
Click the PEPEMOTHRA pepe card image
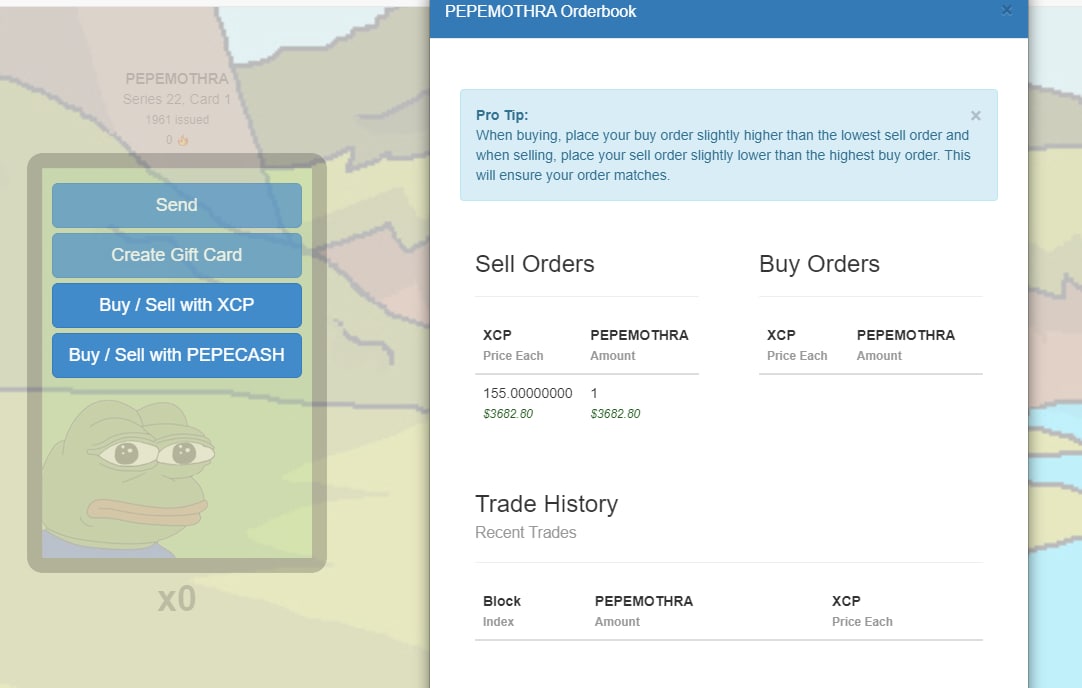pyautogui.click(x=177, y=363)
